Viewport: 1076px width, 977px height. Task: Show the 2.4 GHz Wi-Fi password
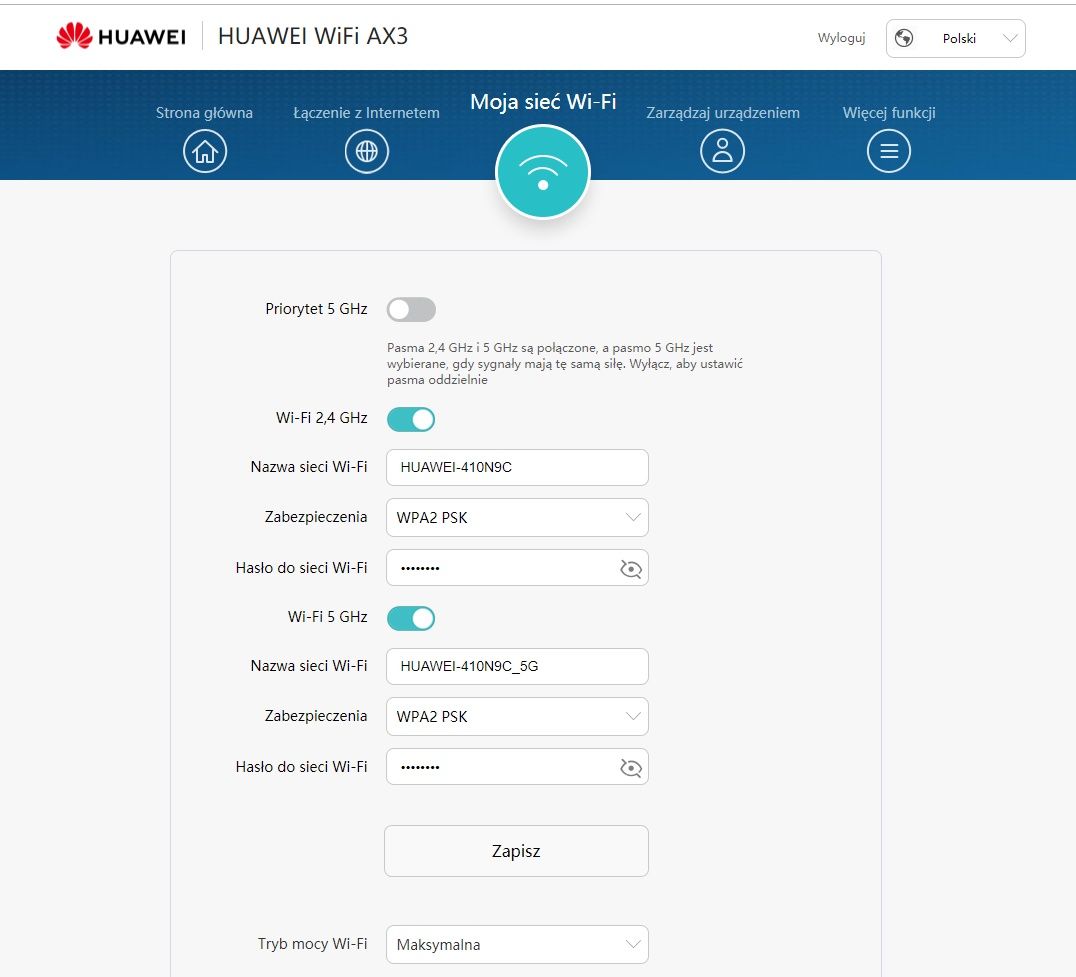[631, 568]
